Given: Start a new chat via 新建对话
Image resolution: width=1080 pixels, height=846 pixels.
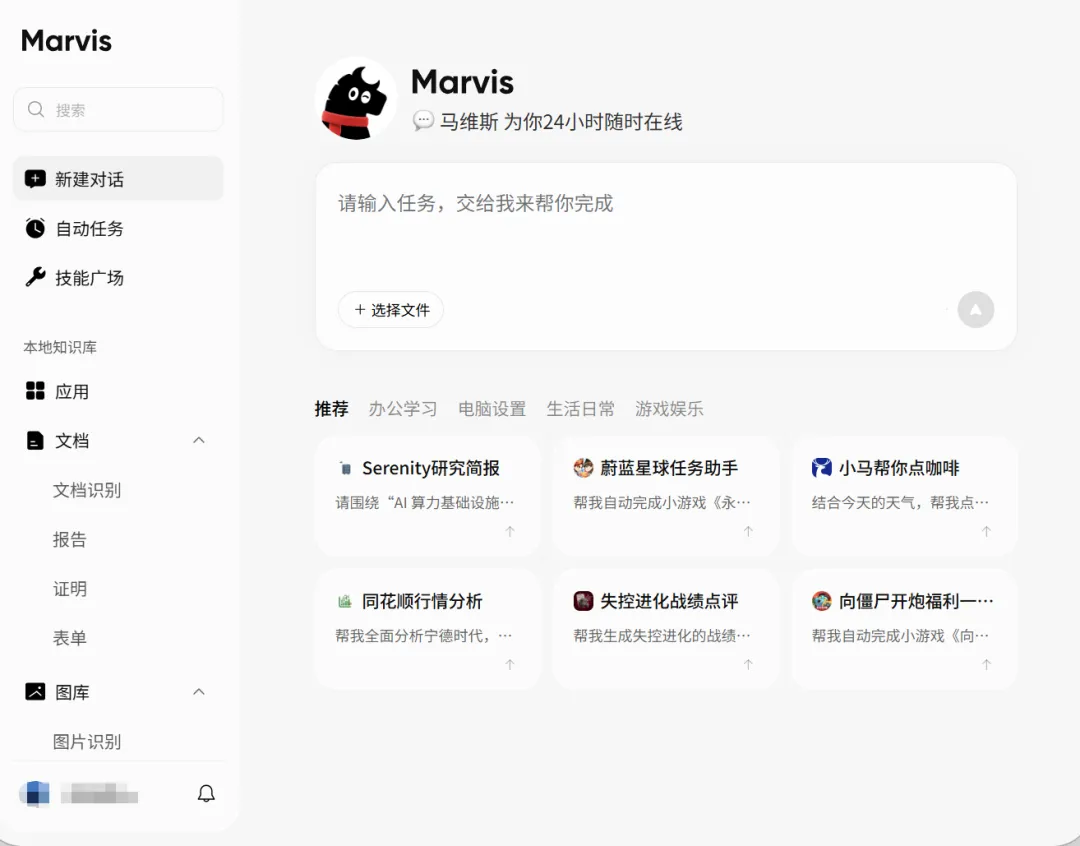Looking at the screenshot, I should click(118, 179).
